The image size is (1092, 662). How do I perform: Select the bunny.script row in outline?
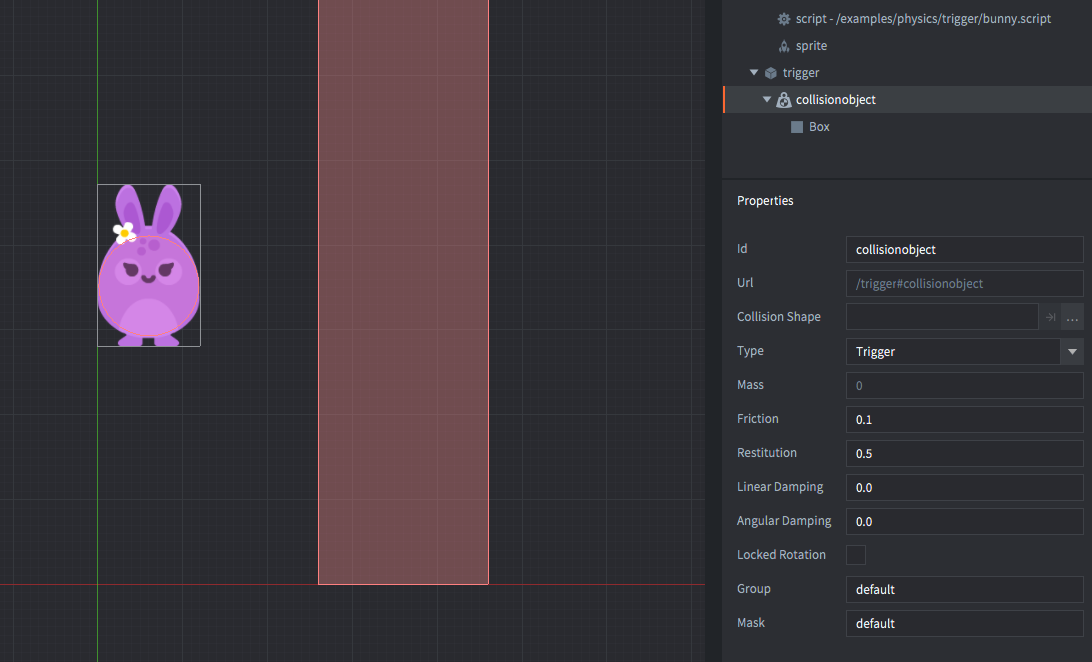[907, 19]
